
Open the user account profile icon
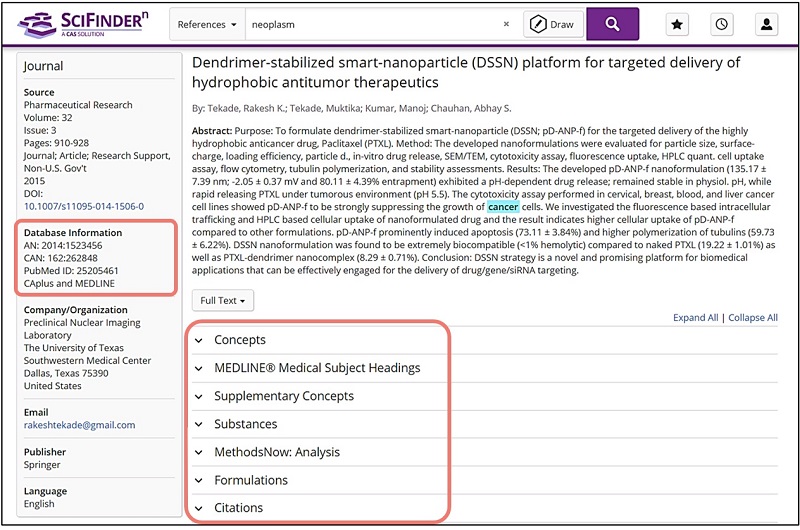click(x=766, y=24)
